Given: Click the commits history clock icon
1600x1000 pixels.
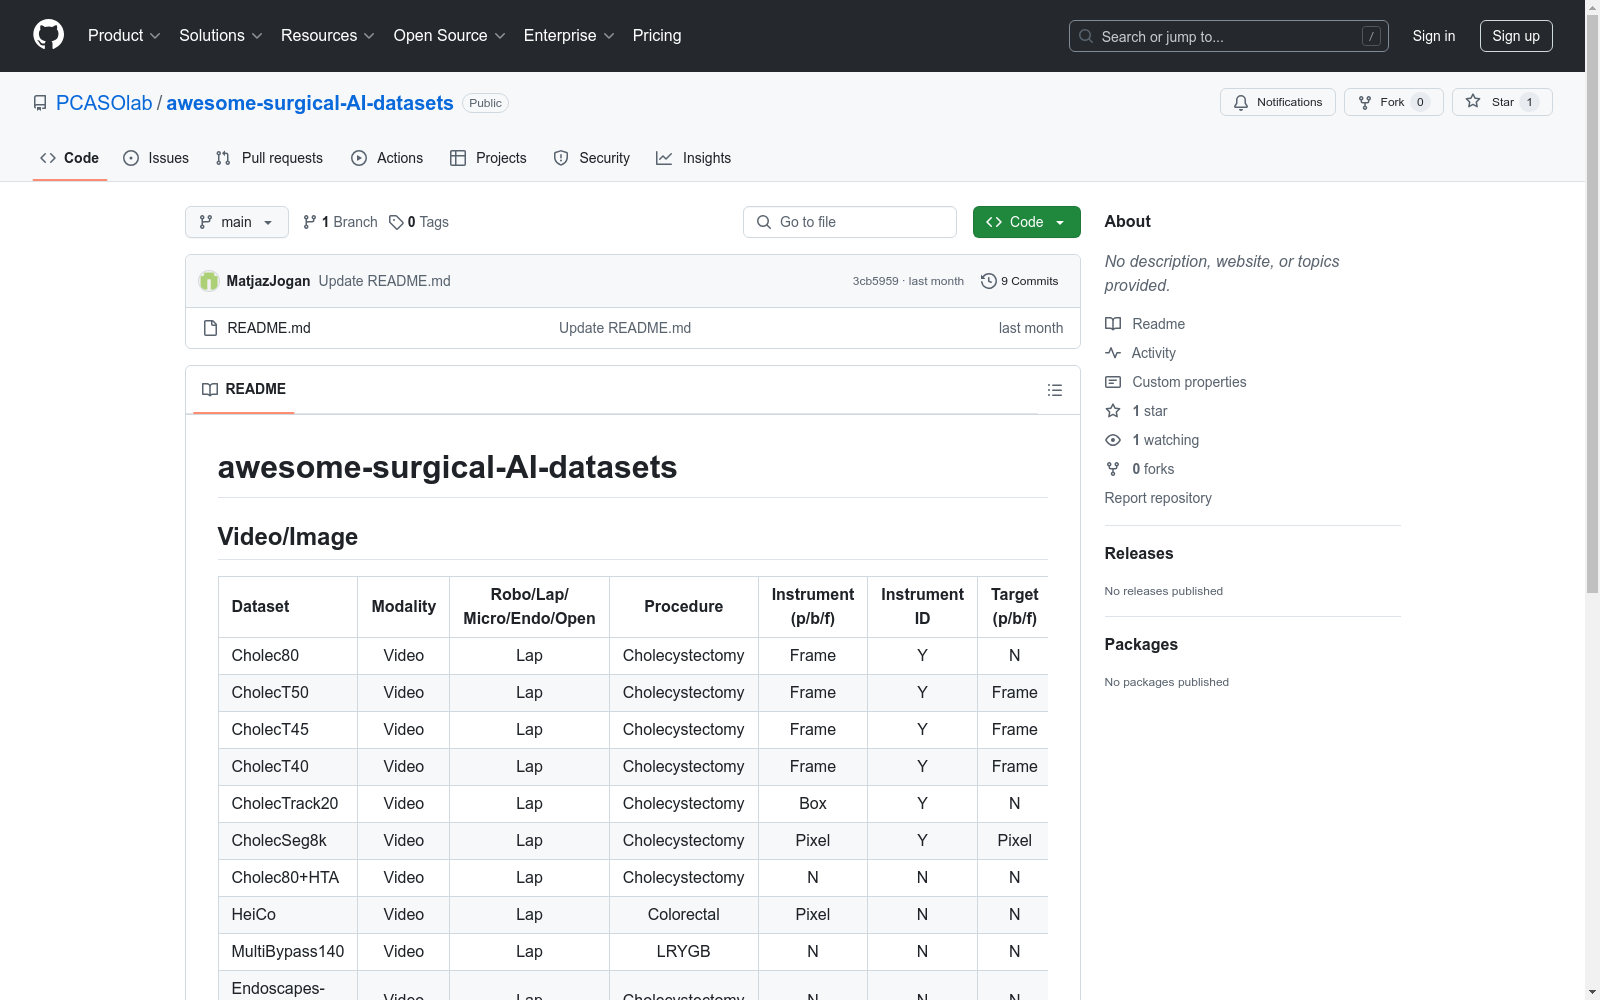Looking at the screenshot, I should [x=989, y=281].
